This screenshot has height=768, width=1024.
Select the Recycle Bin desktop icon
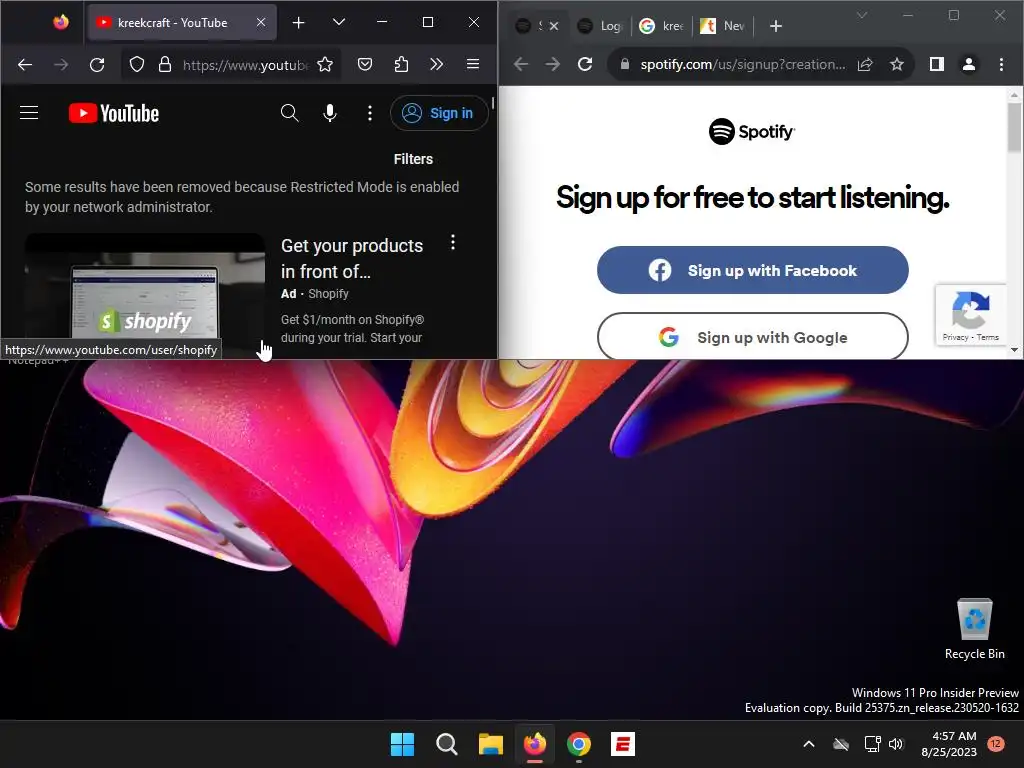point(974,630)
